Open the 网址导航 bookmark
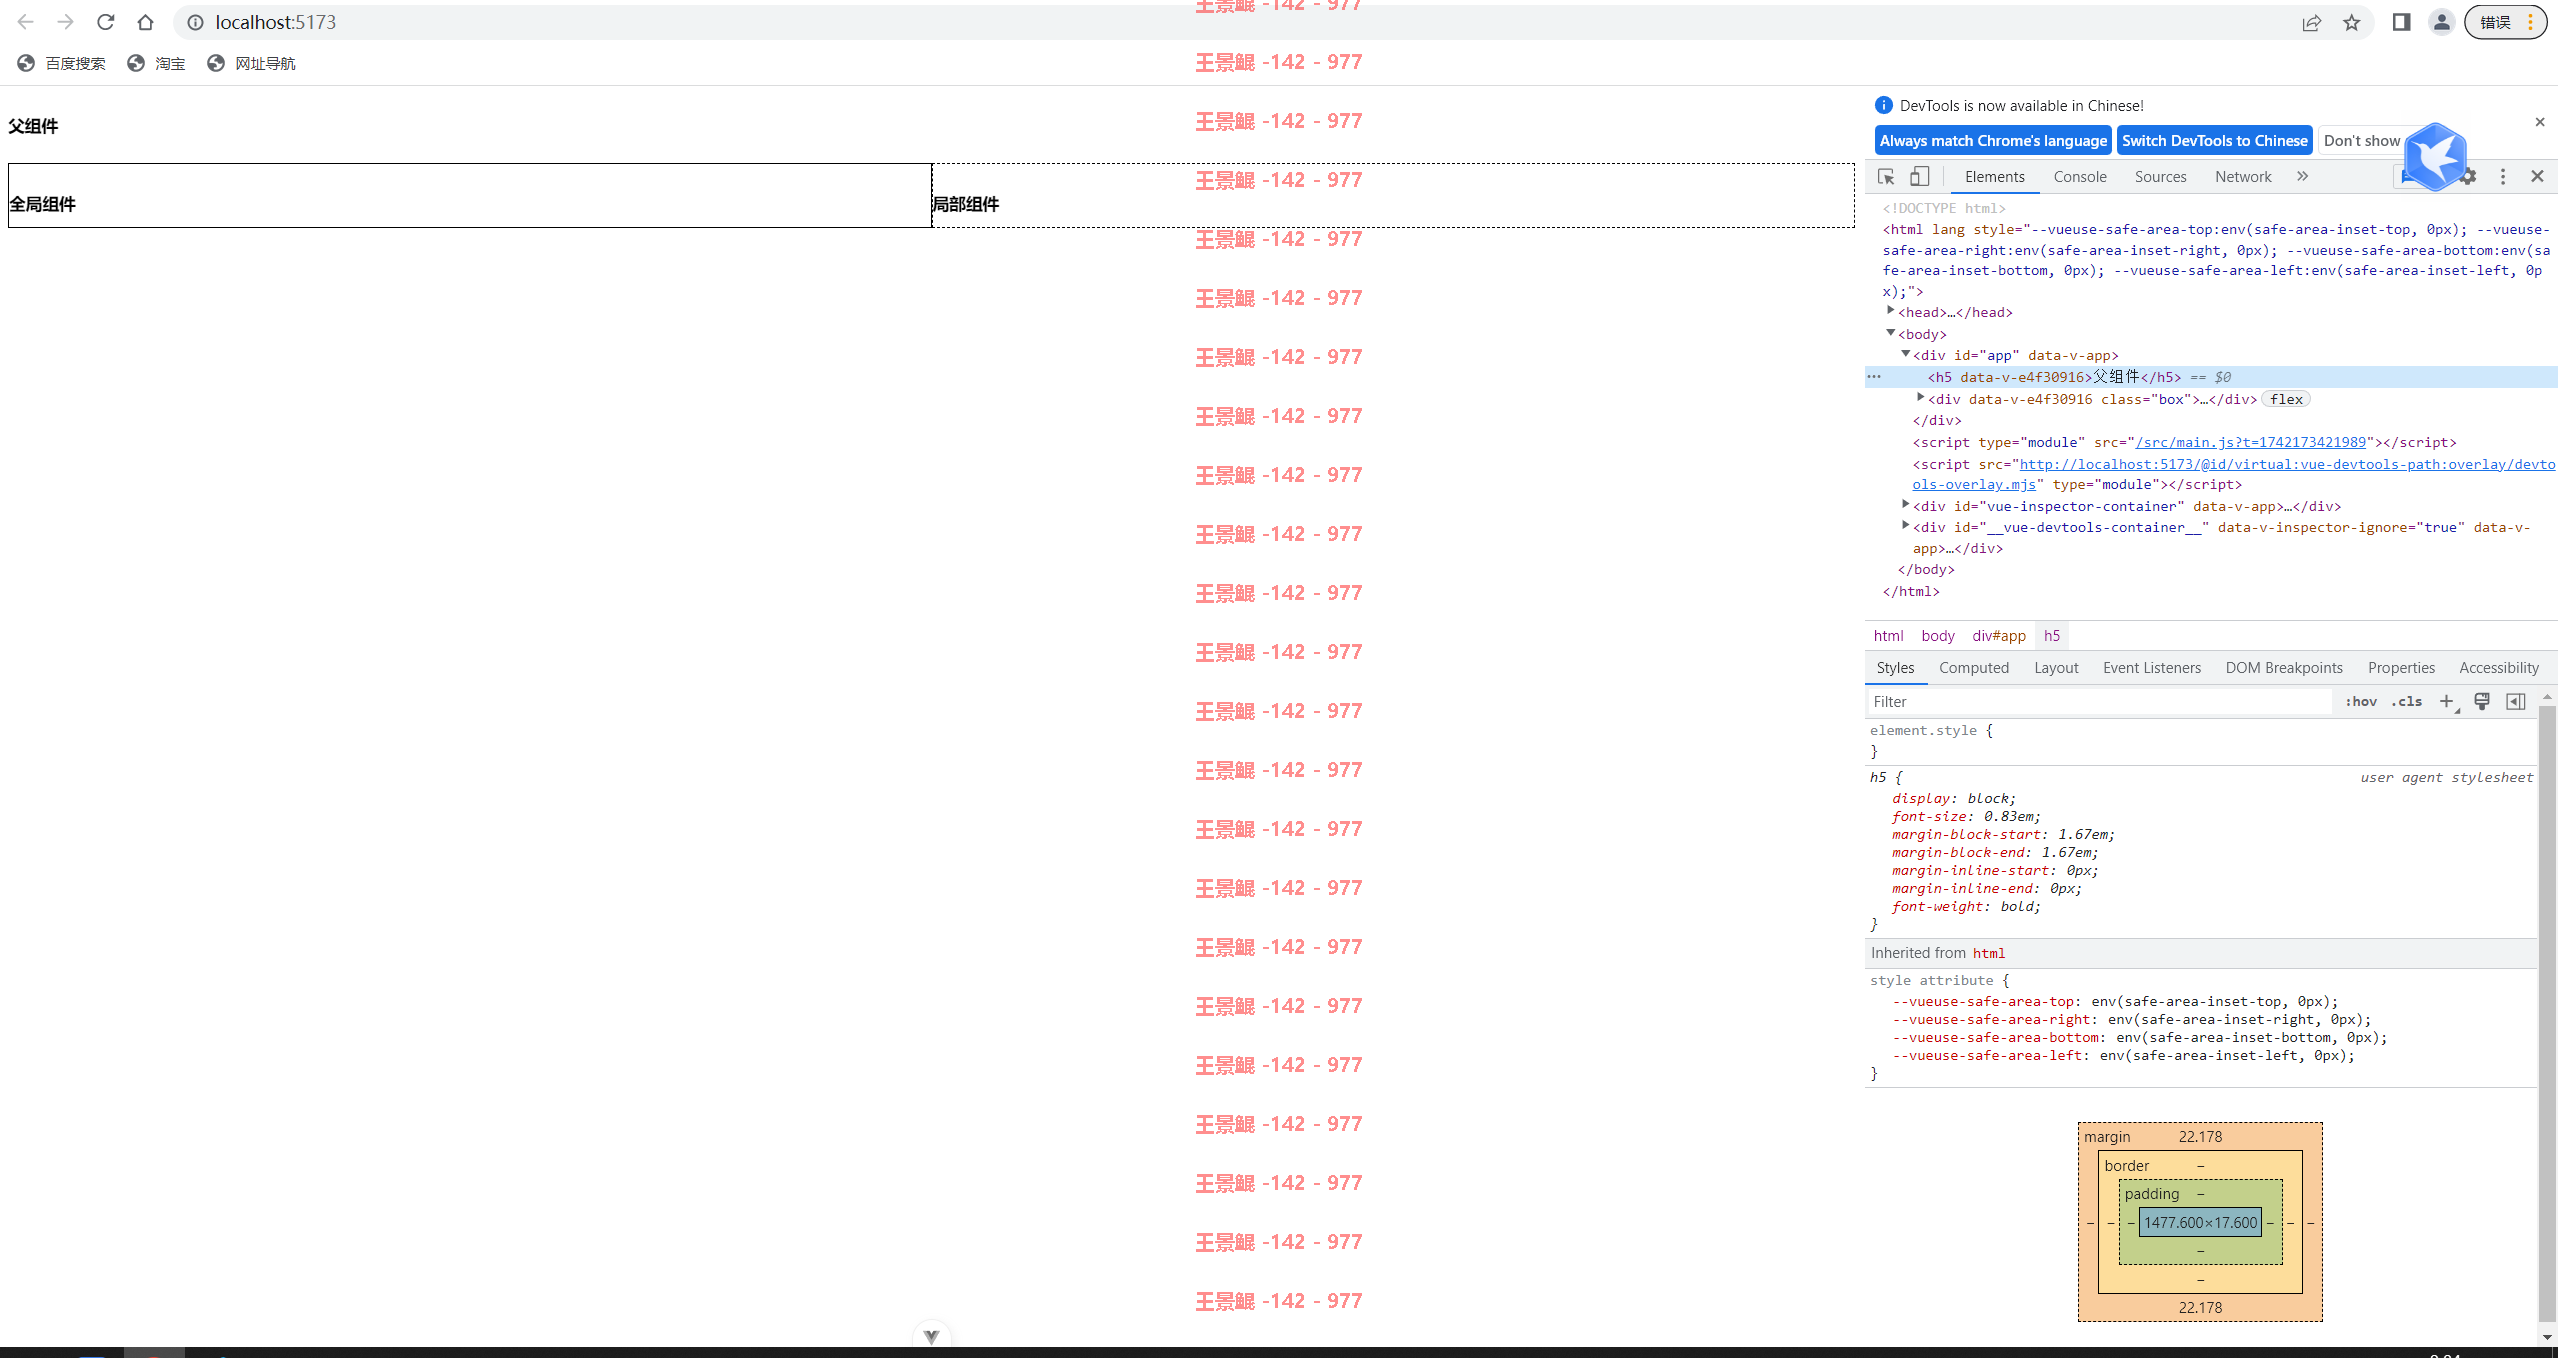The width and height of the screenshot is (2558, 1358). point(251,63)
